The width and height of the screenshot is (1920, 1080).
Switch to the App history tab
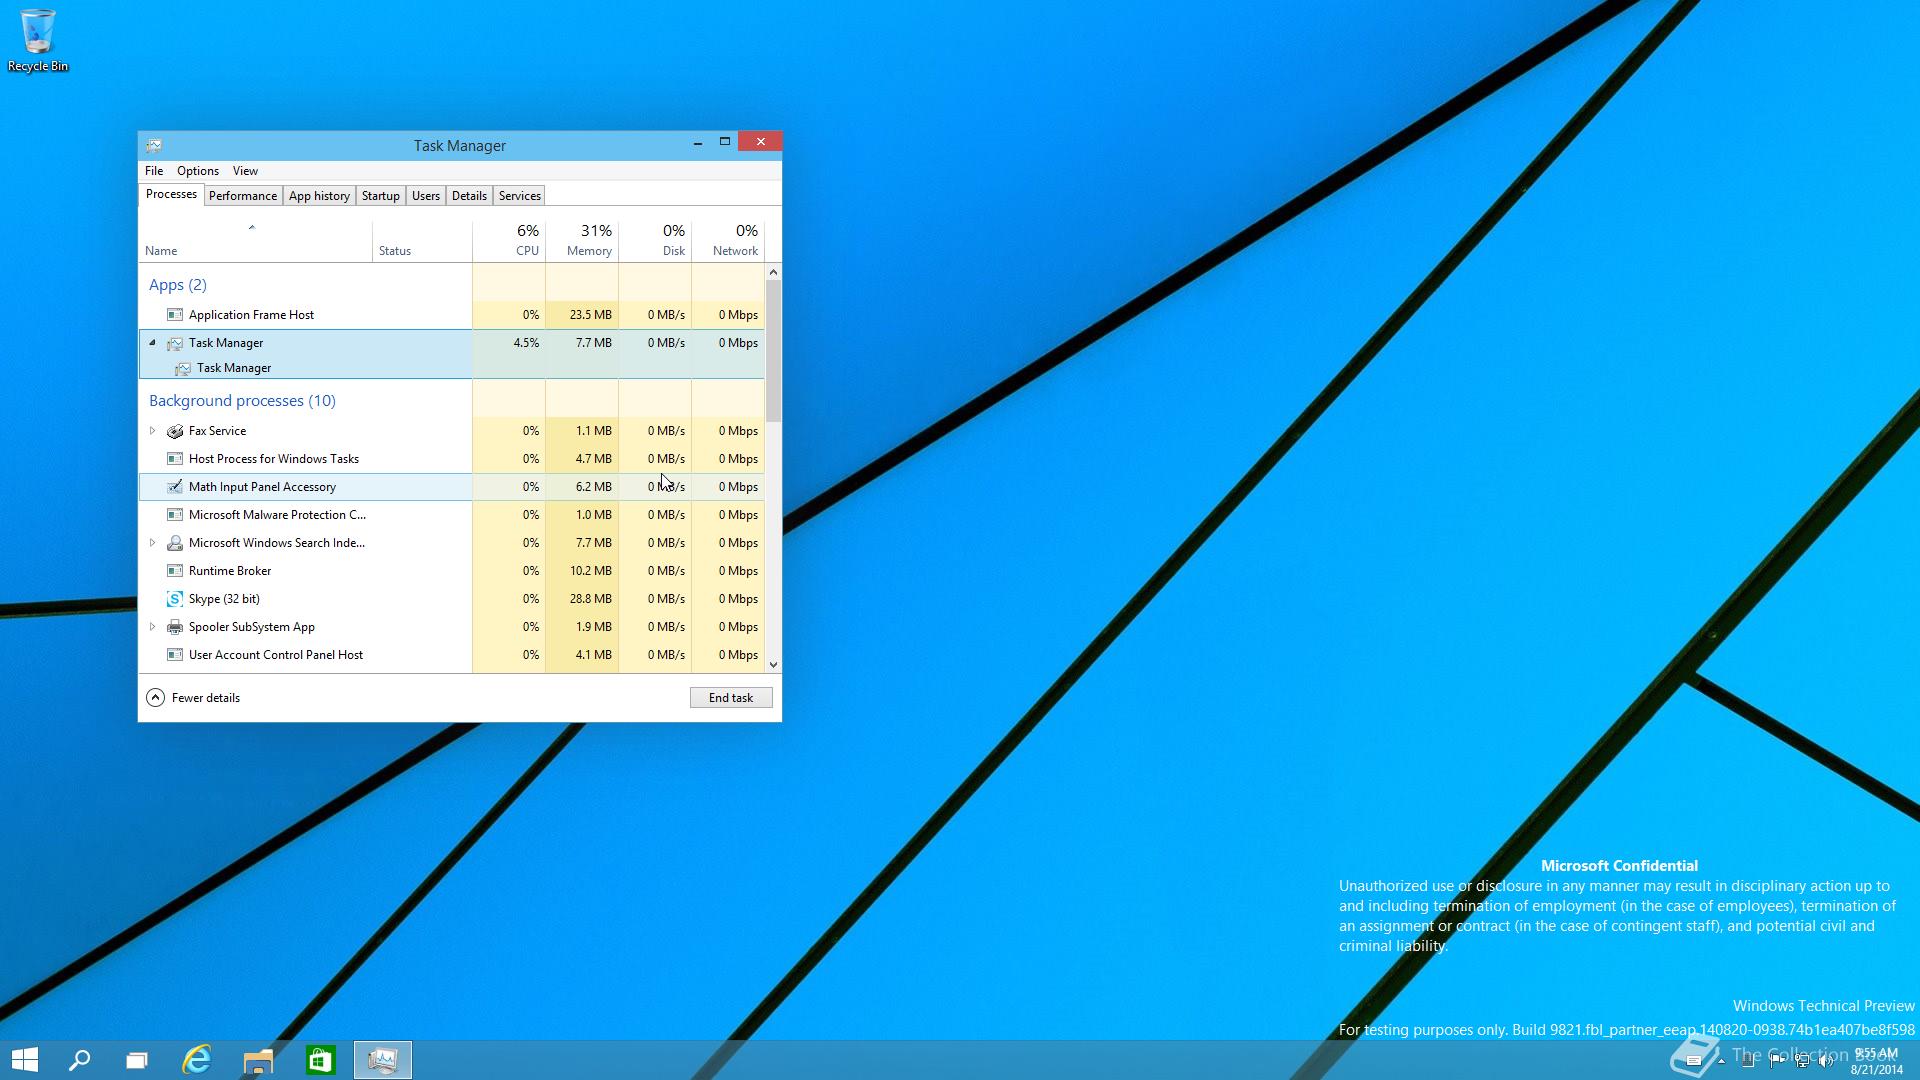(319, 196)
